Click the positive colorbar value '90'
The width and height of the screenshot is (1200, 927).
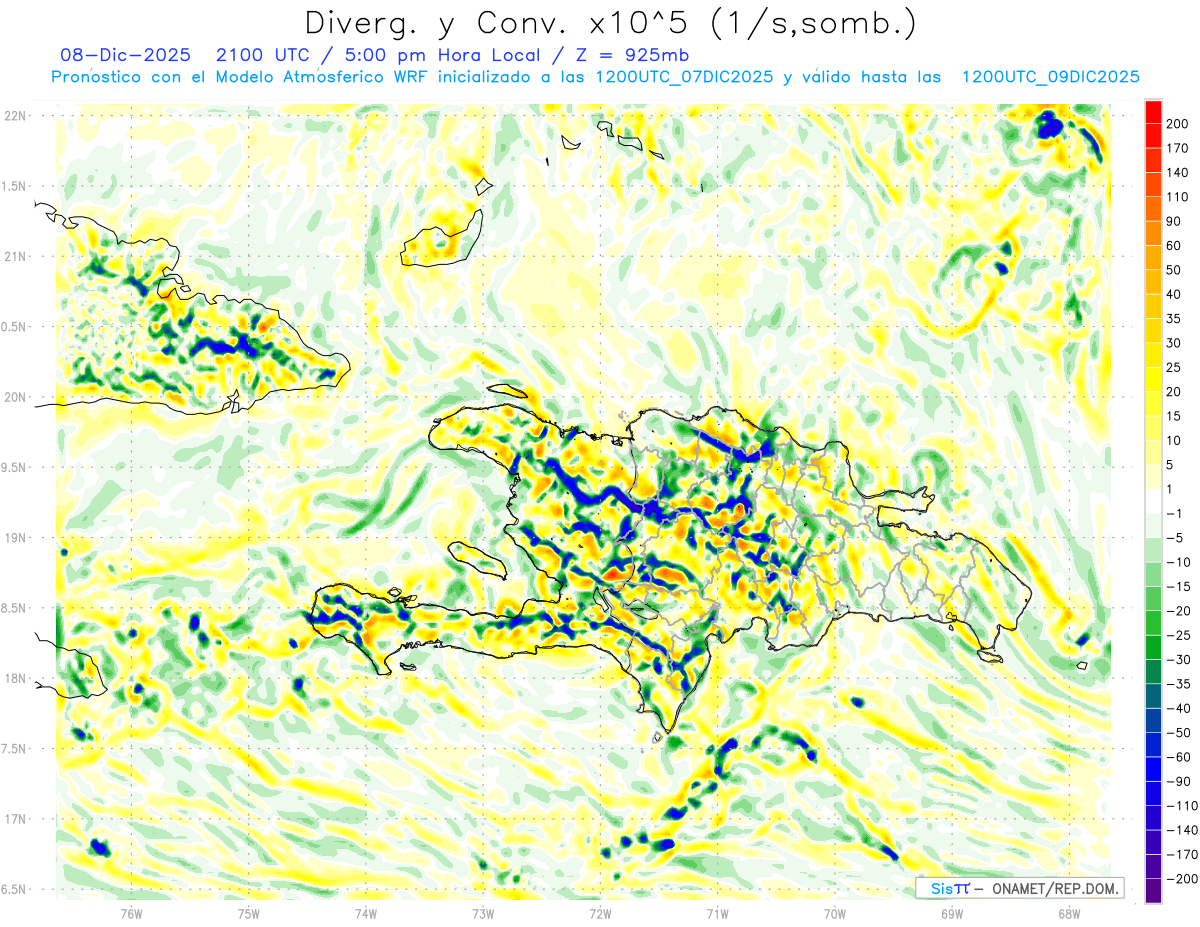(1174, 221)
